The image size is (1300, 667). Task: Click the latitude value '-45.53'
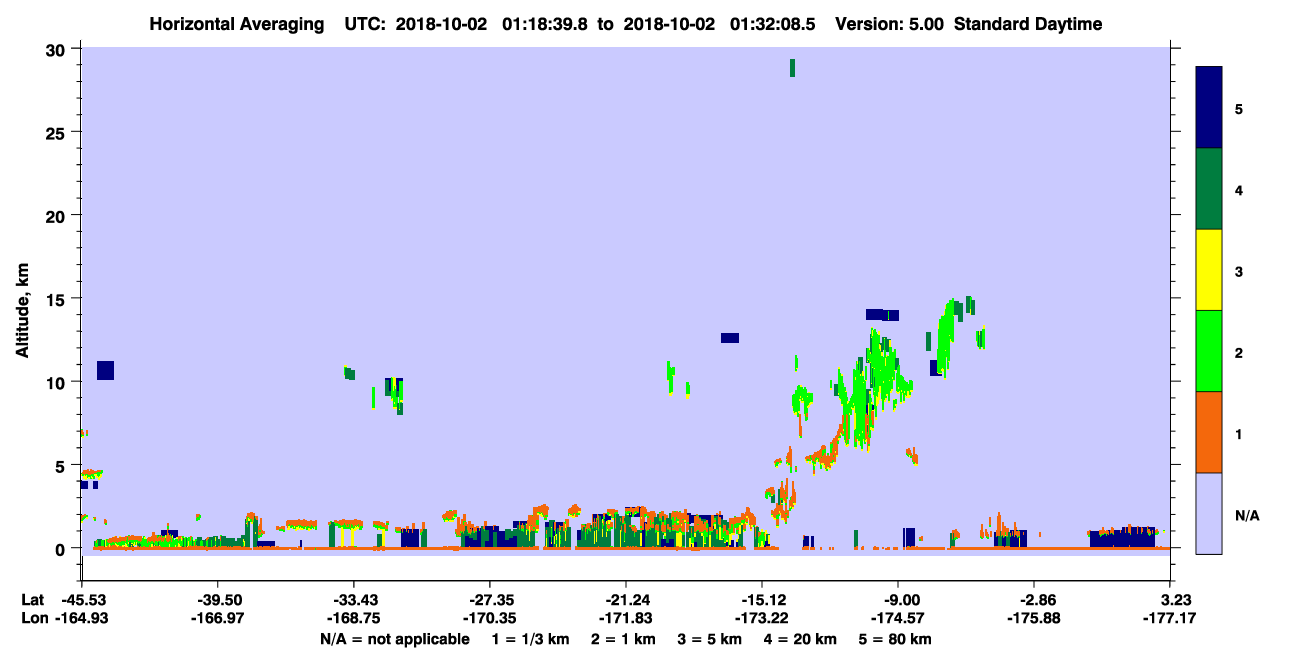82,599
